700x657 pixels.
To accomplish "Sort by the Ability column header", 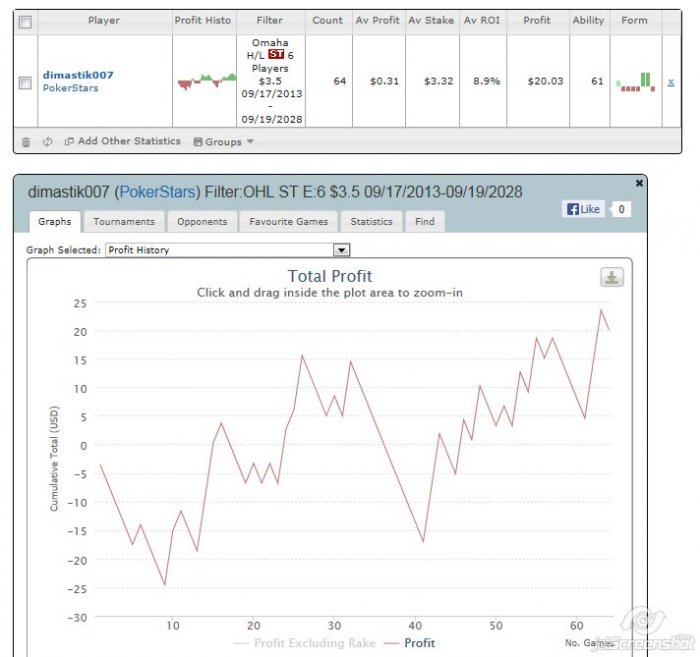I will 588,21.
